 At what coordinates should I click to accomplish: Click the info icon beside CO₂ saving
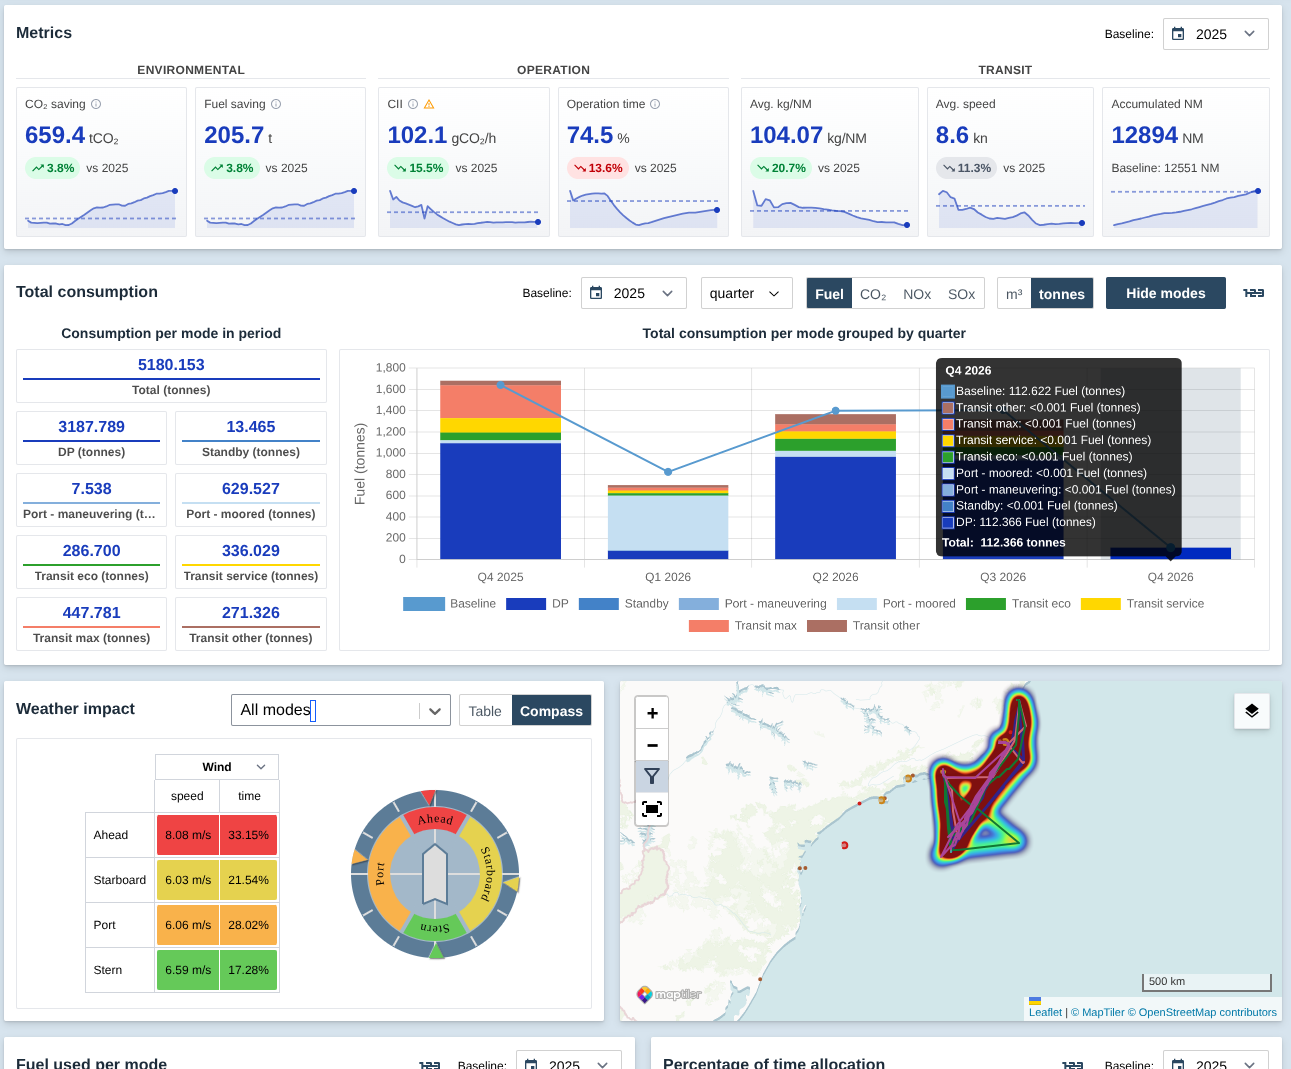pos(96,104)
